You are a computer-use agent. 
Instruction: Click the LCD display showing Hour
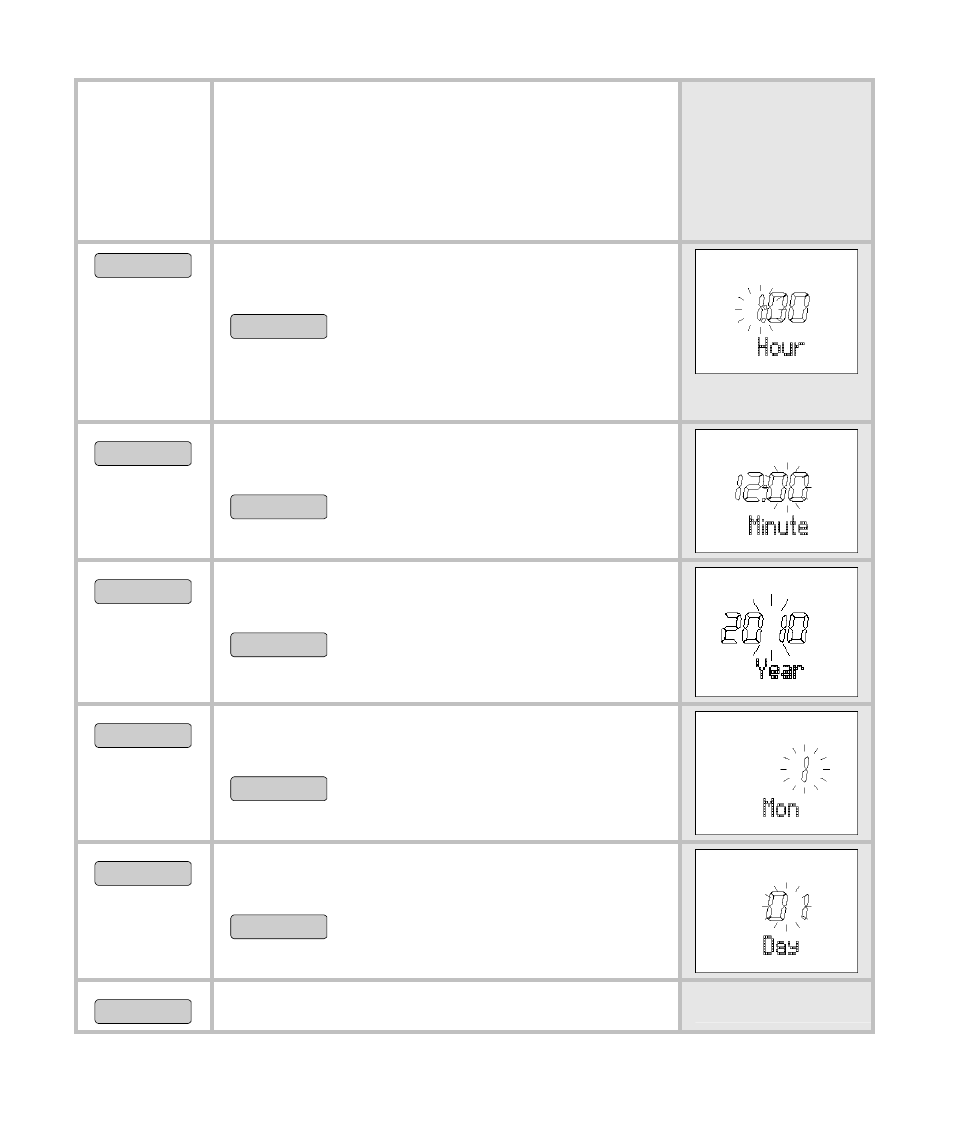(776, 312)
